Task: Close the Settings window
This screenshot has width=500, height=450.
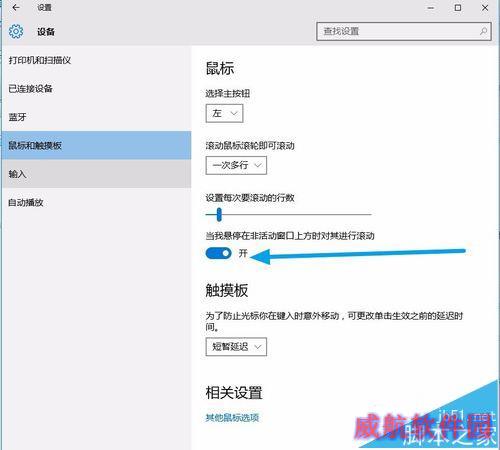Action: (x=485, y=7)
